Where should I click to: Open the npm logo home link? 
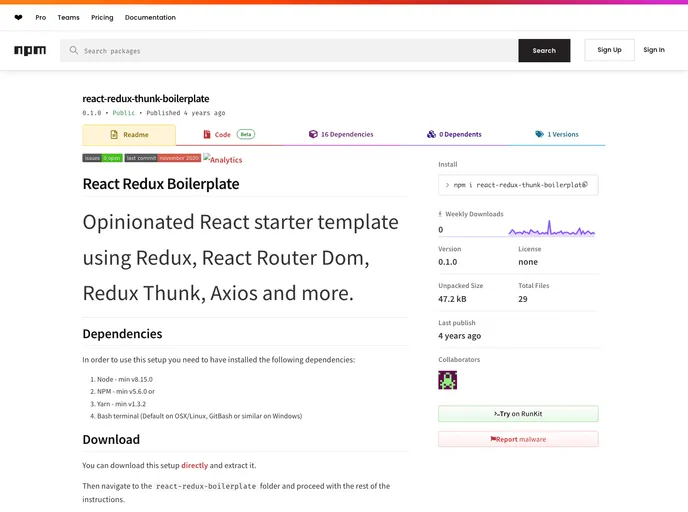[x=30, y=50]
